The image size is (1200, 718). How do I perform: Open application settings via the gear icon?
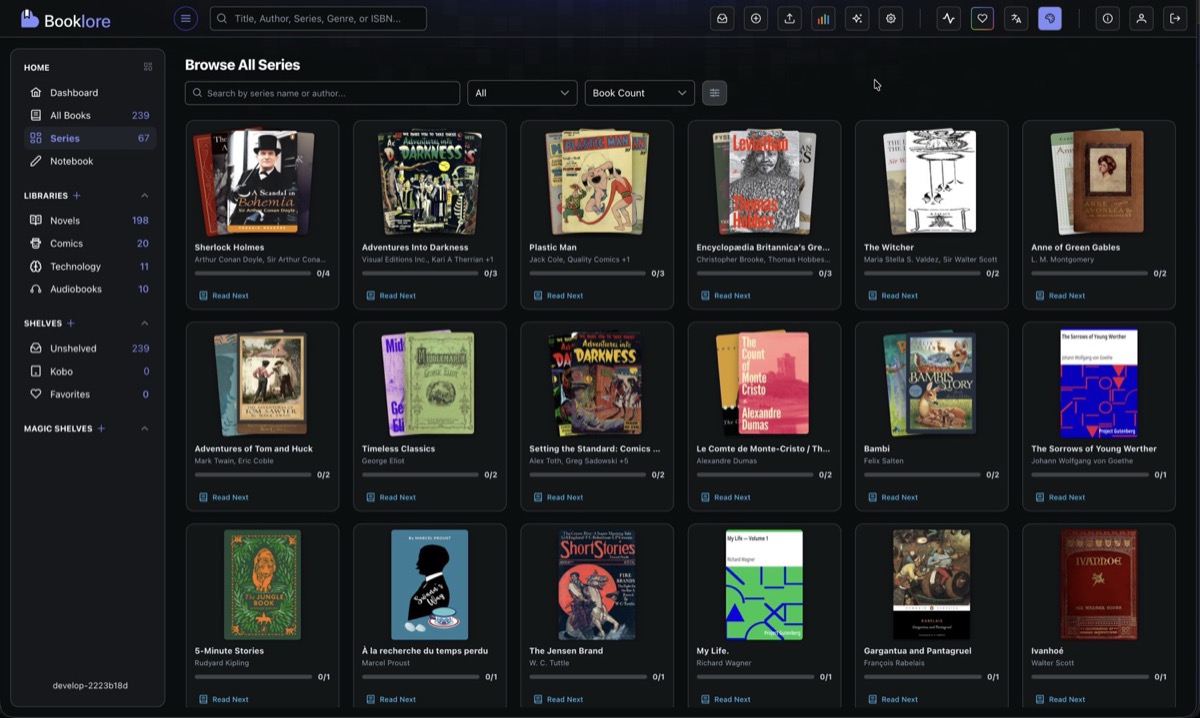point(890,18)
